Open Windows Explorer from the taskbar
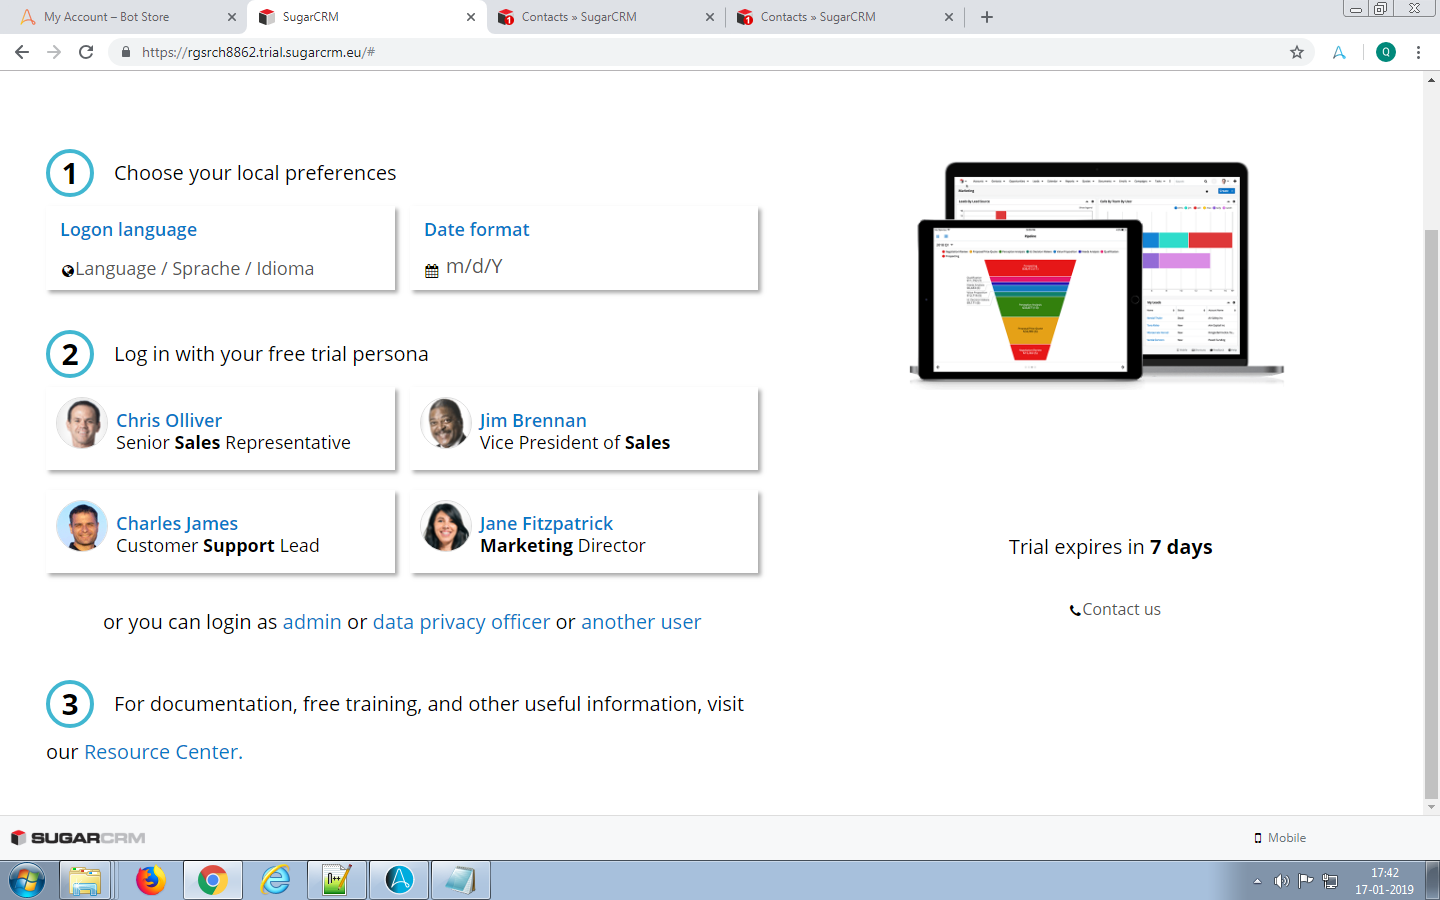The image size is (1440, 900). (86, 881)
